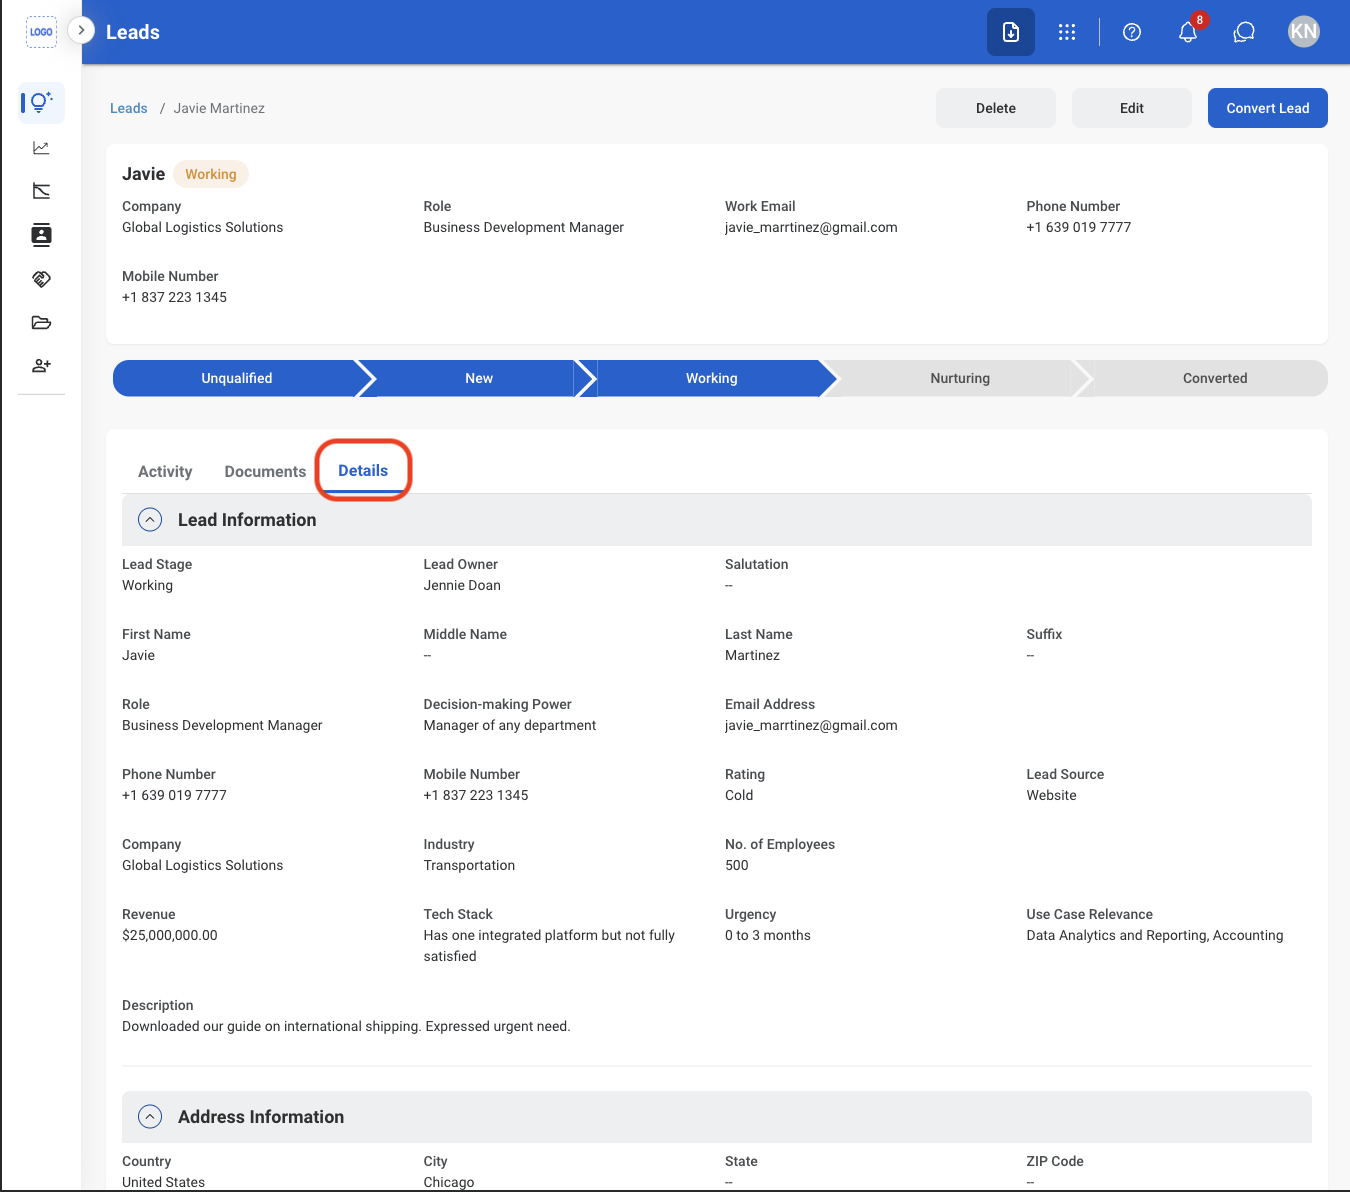Click the document download icon in header
Screen dimensions: 1350x1192
(x=1011, y=32)
